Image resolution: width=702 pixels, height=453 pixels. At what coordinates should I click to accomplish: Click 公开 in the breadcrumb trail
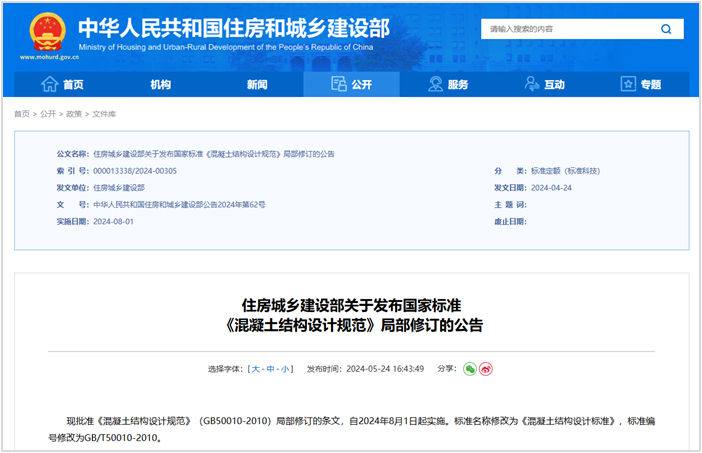click(x=48, y=114)
